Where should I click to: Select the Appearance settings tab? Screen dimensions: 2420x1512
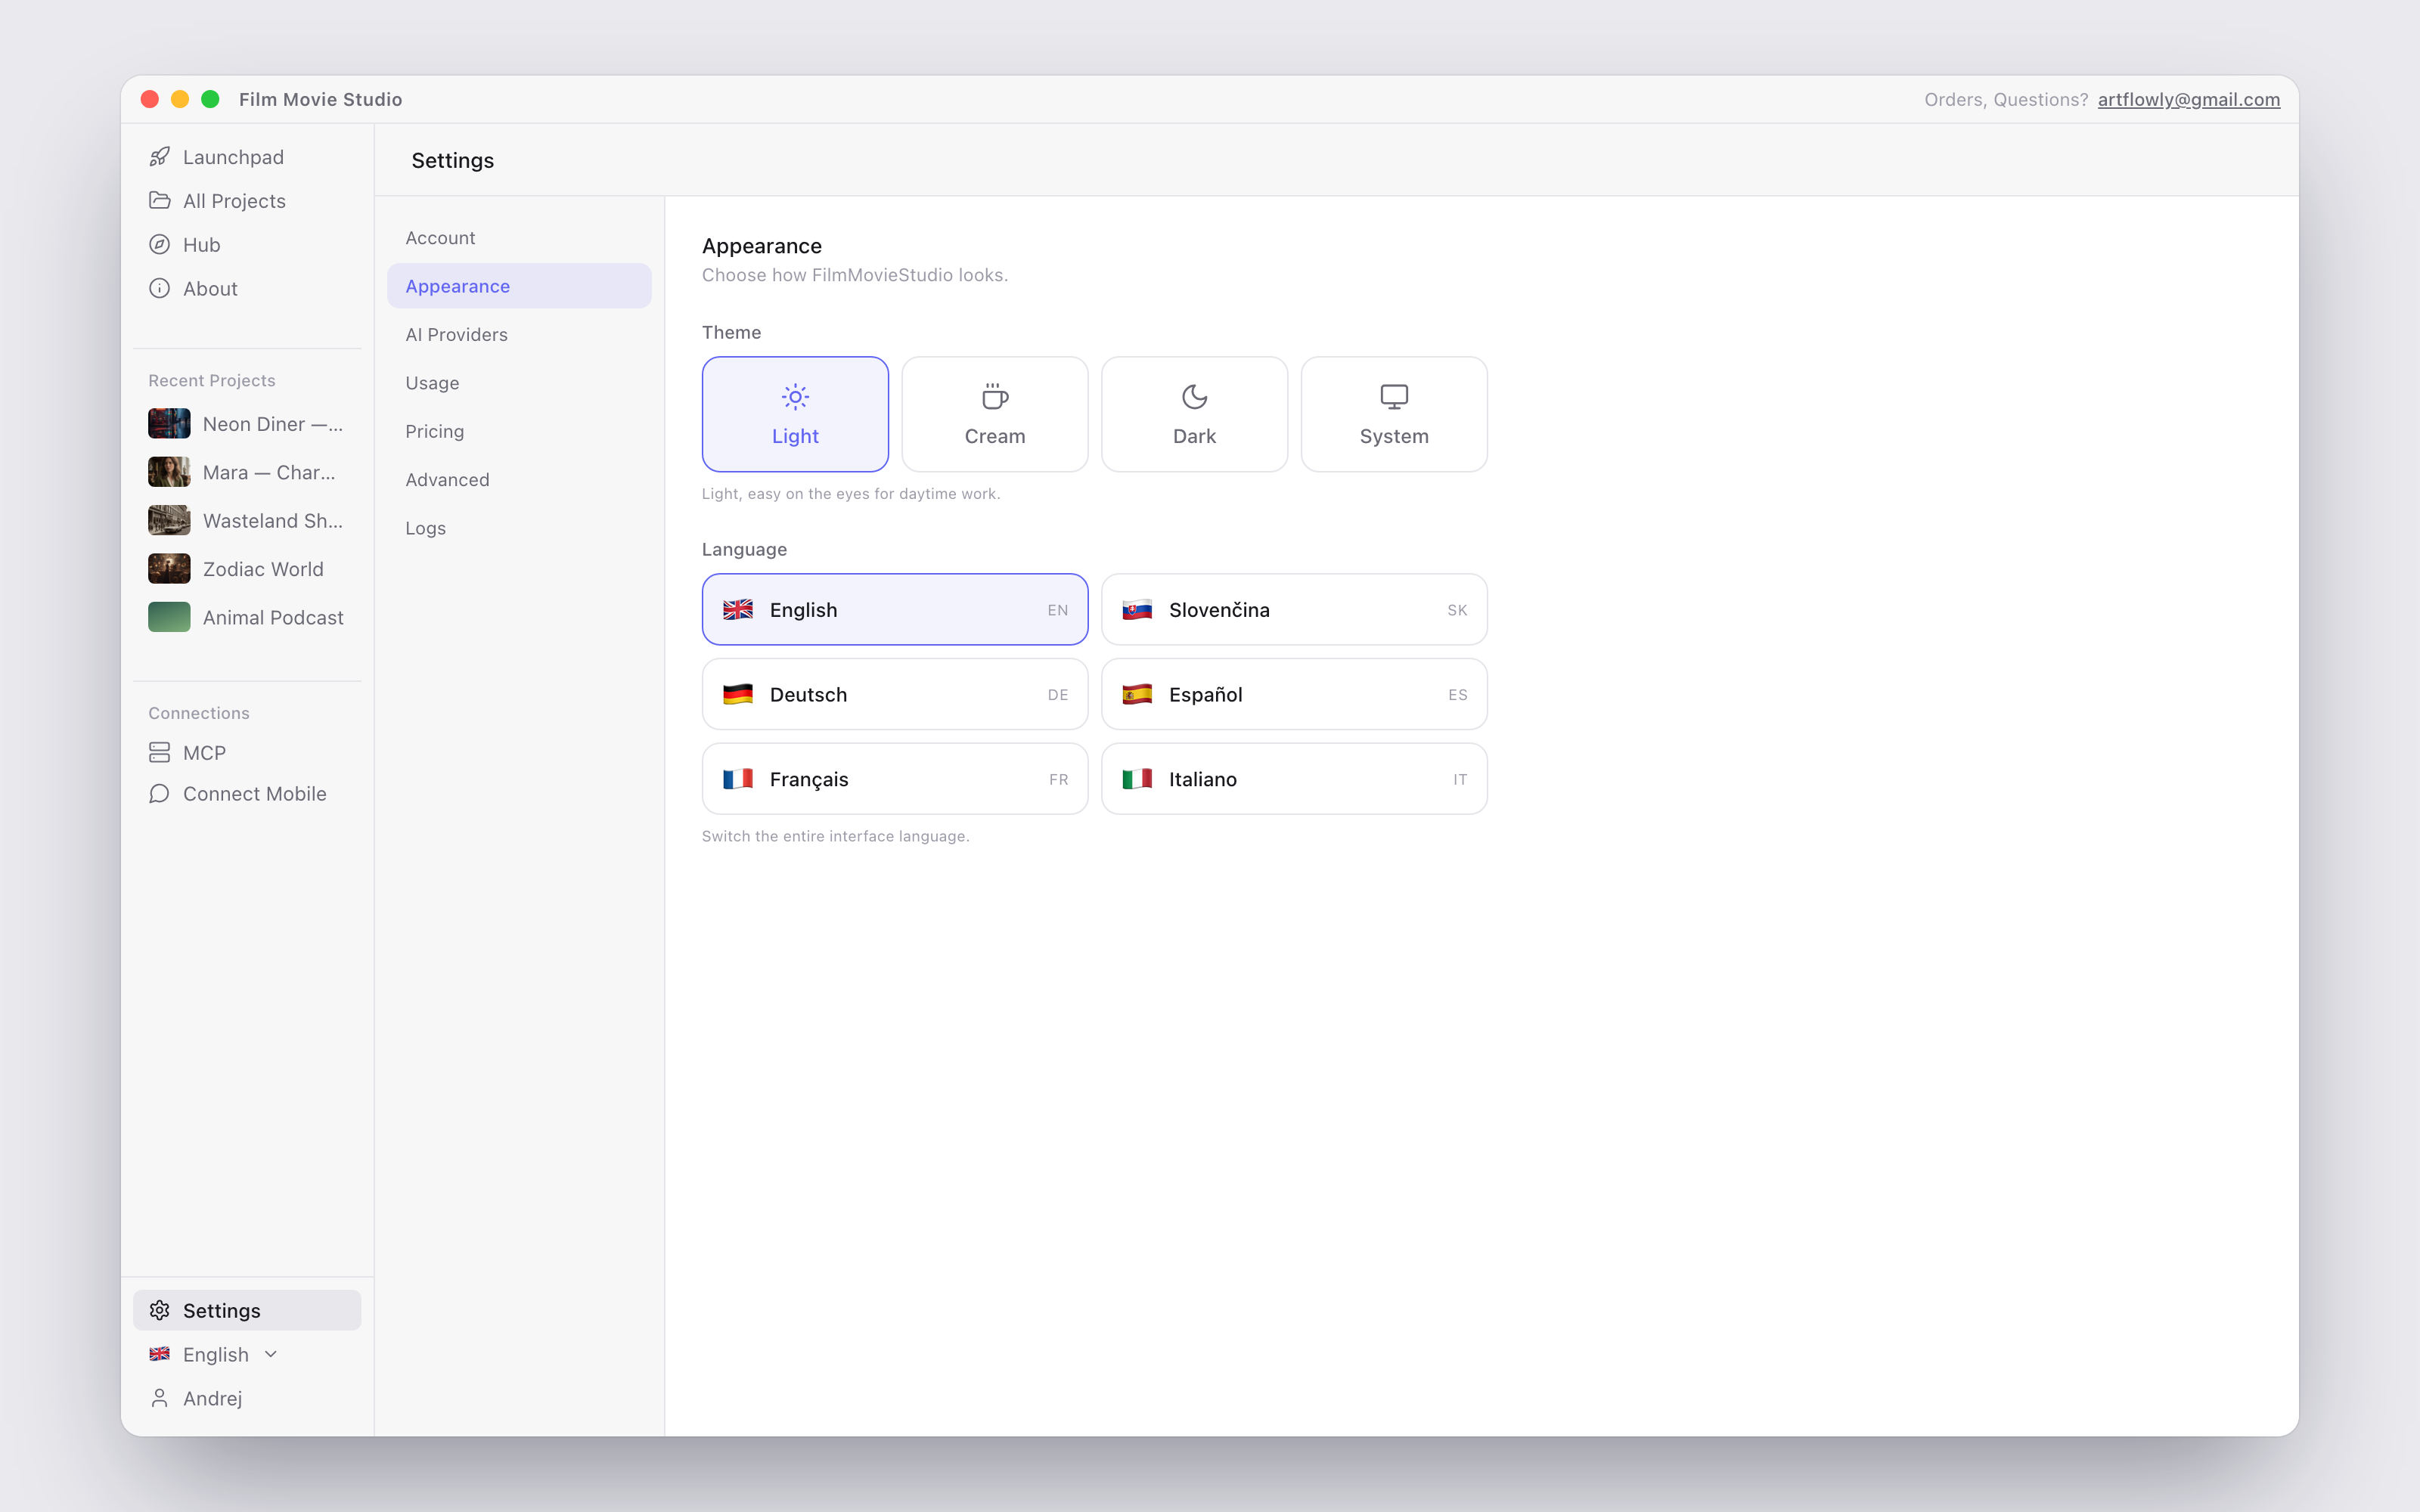(519, 286)
